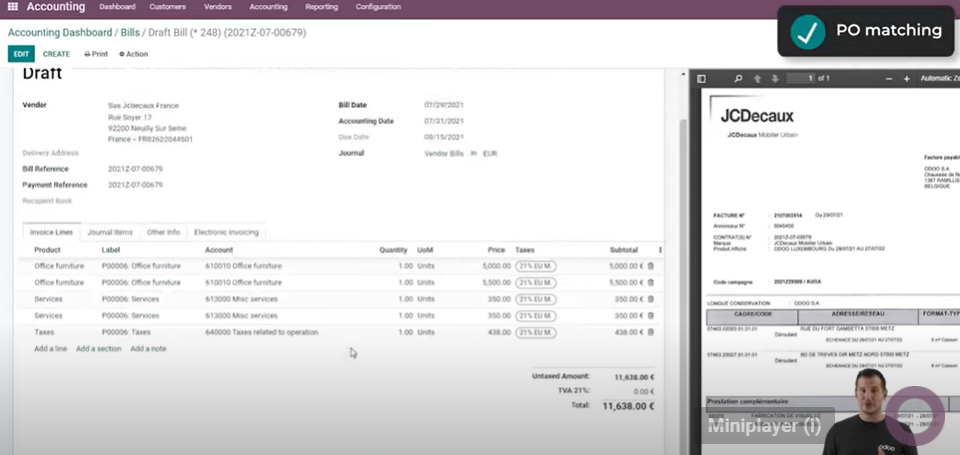Screen dimensions: 960x455
Task: Click the Vendor Bills journal value
Action: coord(444,153)
